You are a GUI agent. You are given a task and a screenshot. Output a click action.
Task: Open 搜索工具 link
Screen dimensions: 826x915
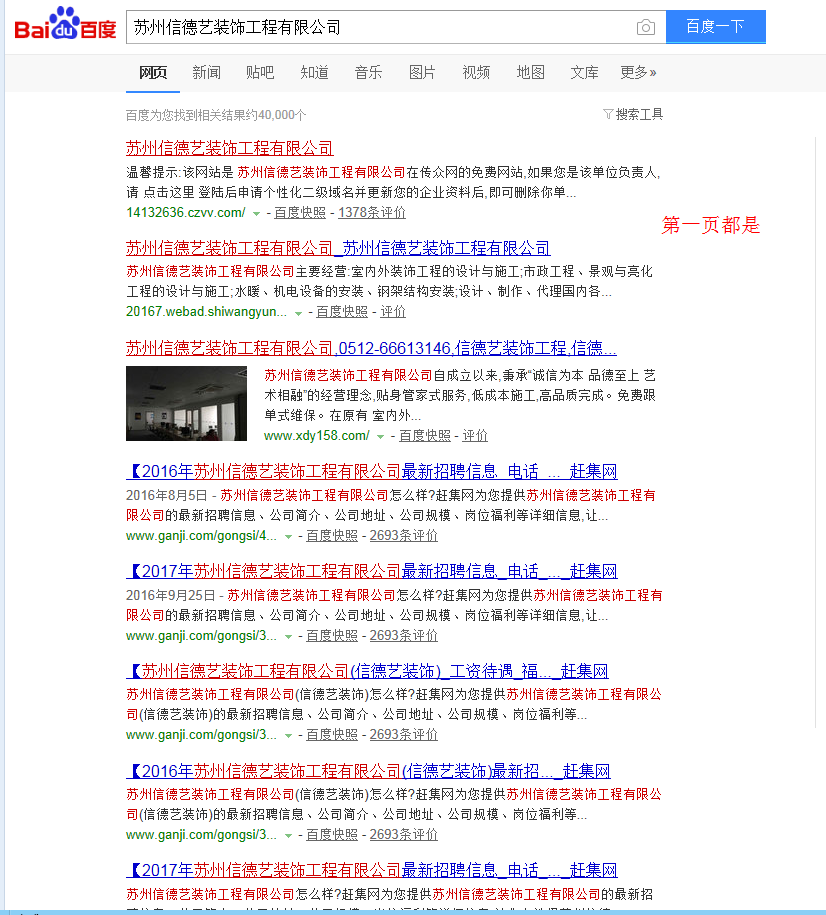pyautogui.click(x=639, y=114)
